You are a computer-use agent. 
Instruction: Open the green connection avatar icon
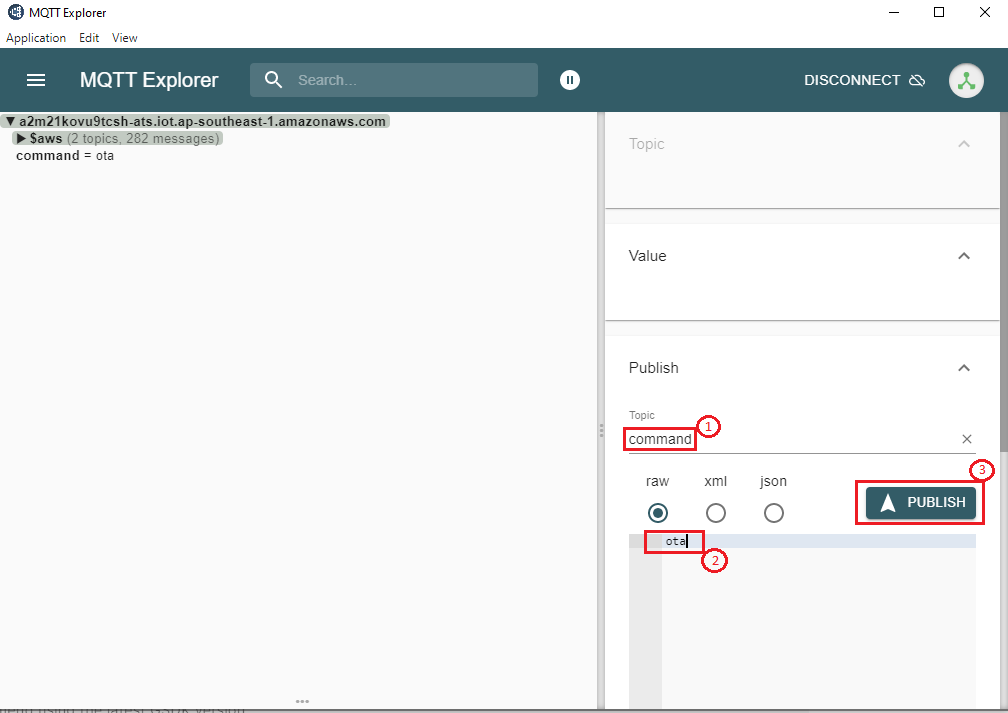(x=966, y=80)
